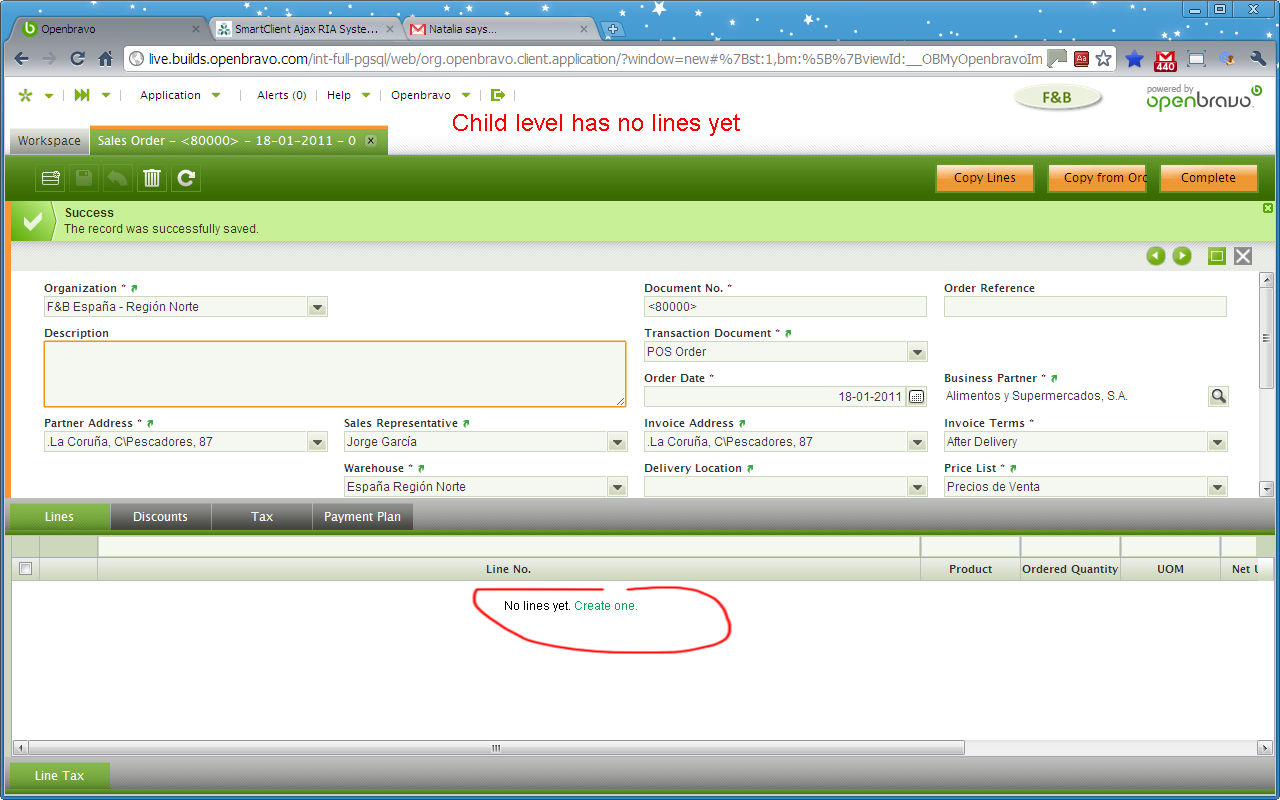This screenshot has height=800, width=1280.
Task: Click the Lines grid horizontal scrollbar
Action: pyautogui.click(x=496, y=748)
